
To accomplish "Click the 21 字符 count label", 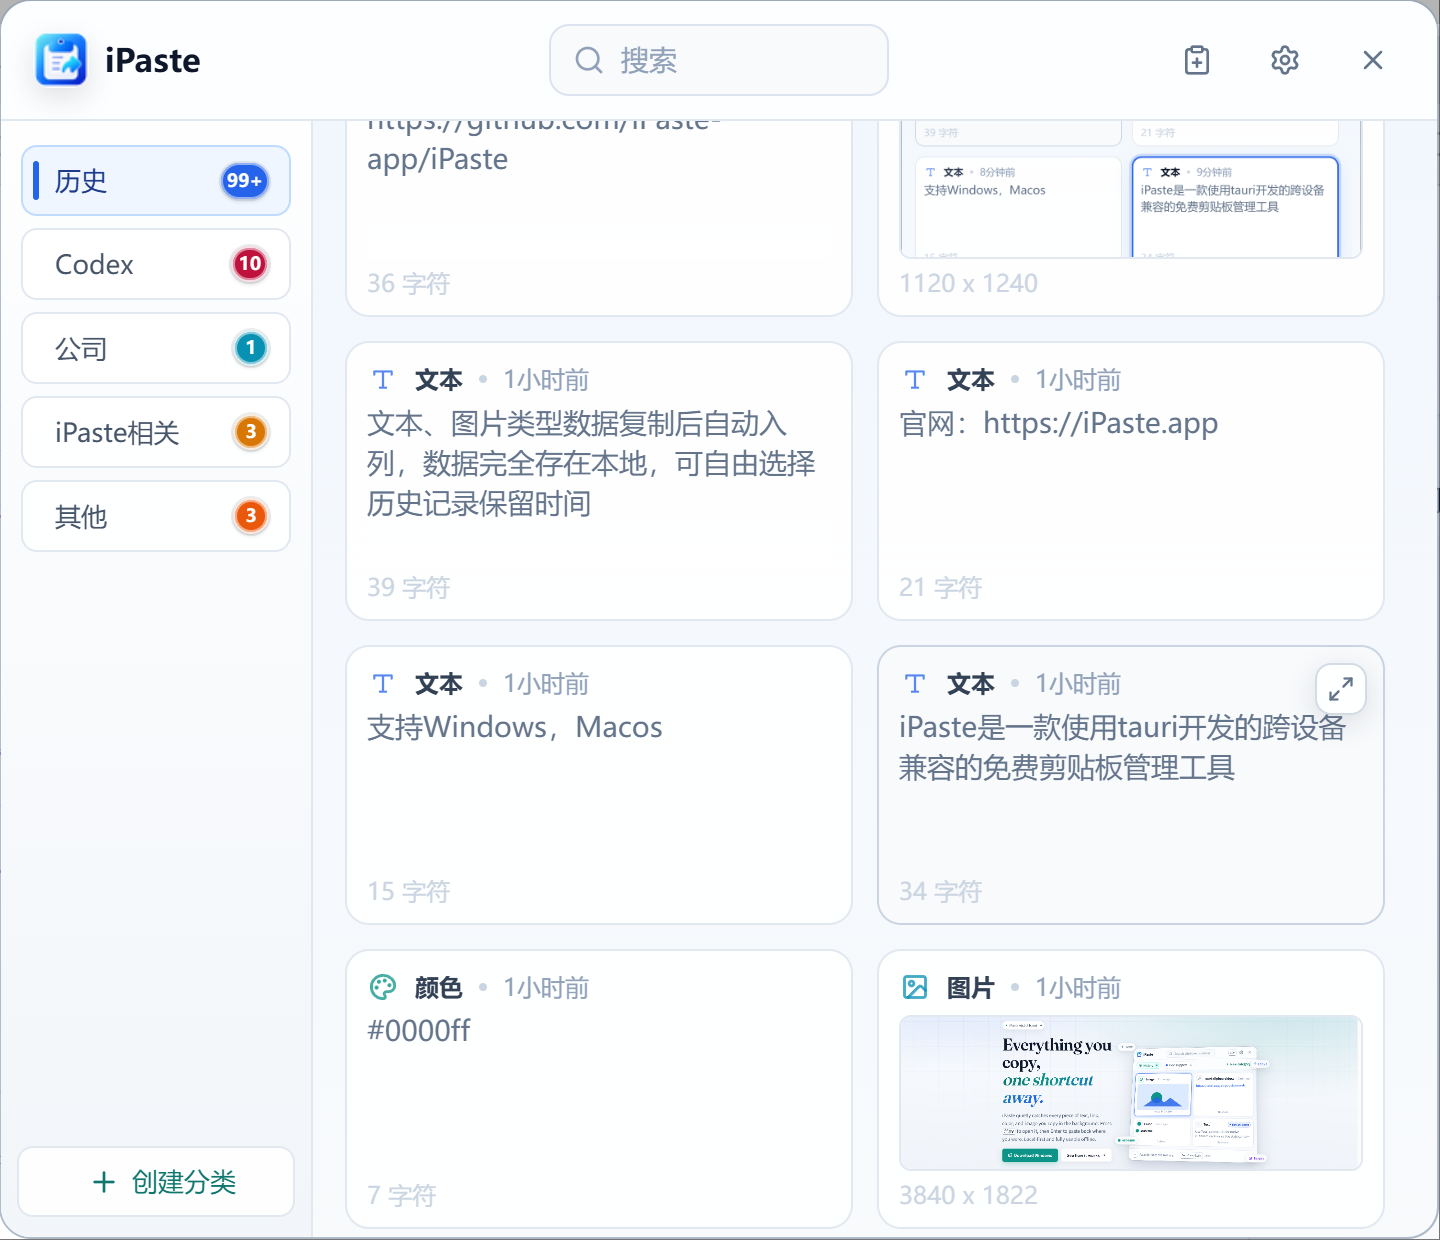I will click(x=940, y=587).
